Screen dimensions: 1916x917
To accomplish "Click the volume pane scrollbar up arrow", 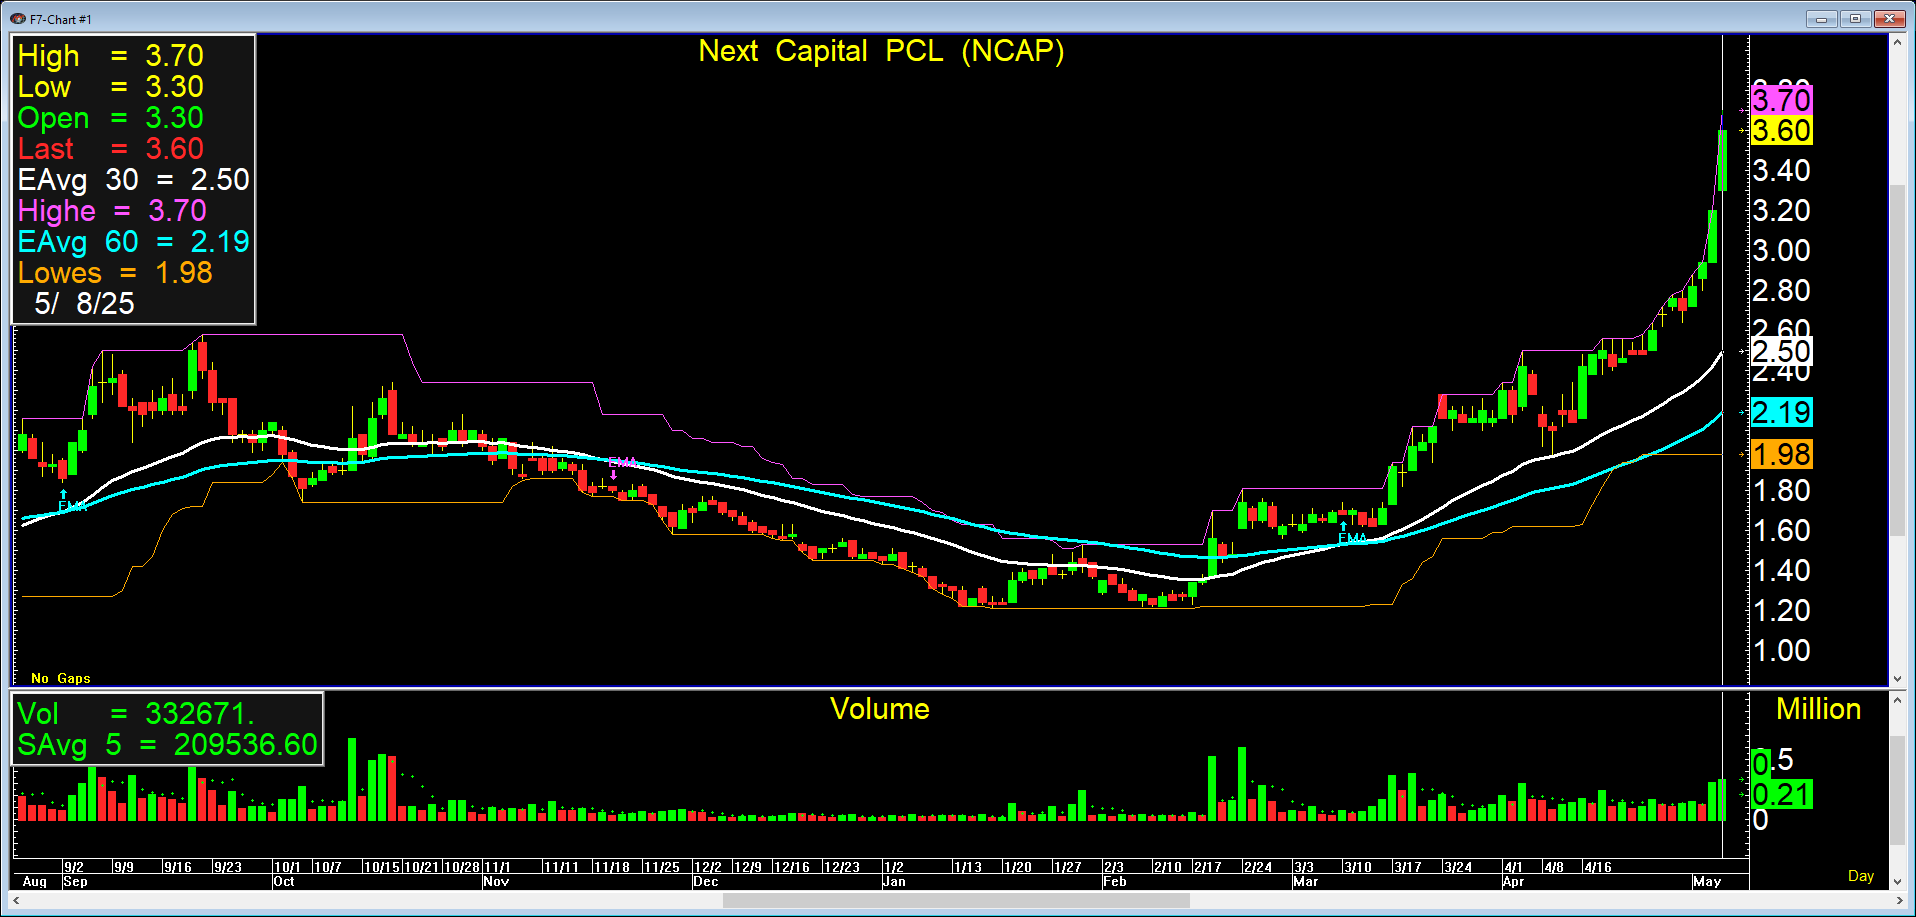I will coord(1897,700).
